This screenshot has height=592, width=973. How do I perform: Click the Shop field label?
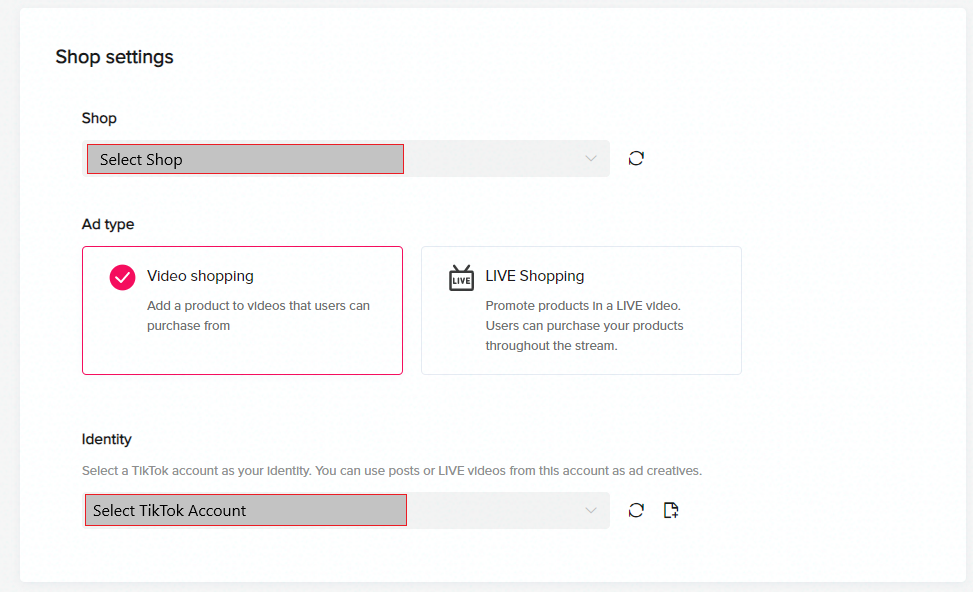(x=99, y=118)
